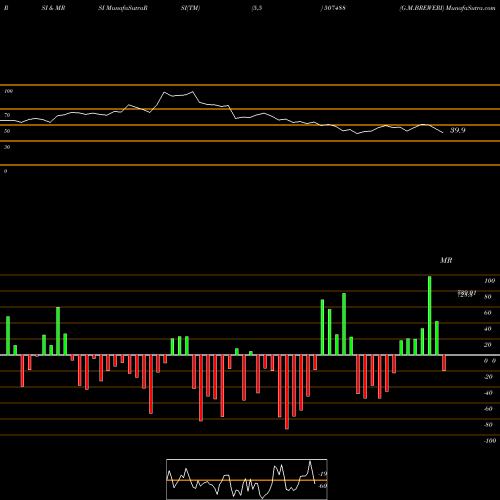Click the MR axis label 80

coord(488,297)
